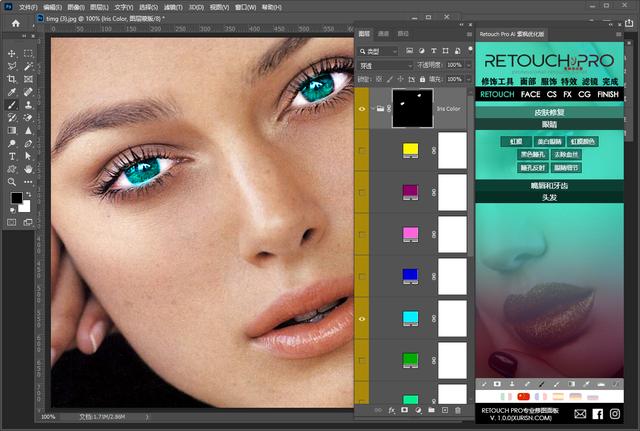Image resolution: width=640 pixels, height=431 pixels.
Task: Select the Zoom tool
Action: pos(12,182)
